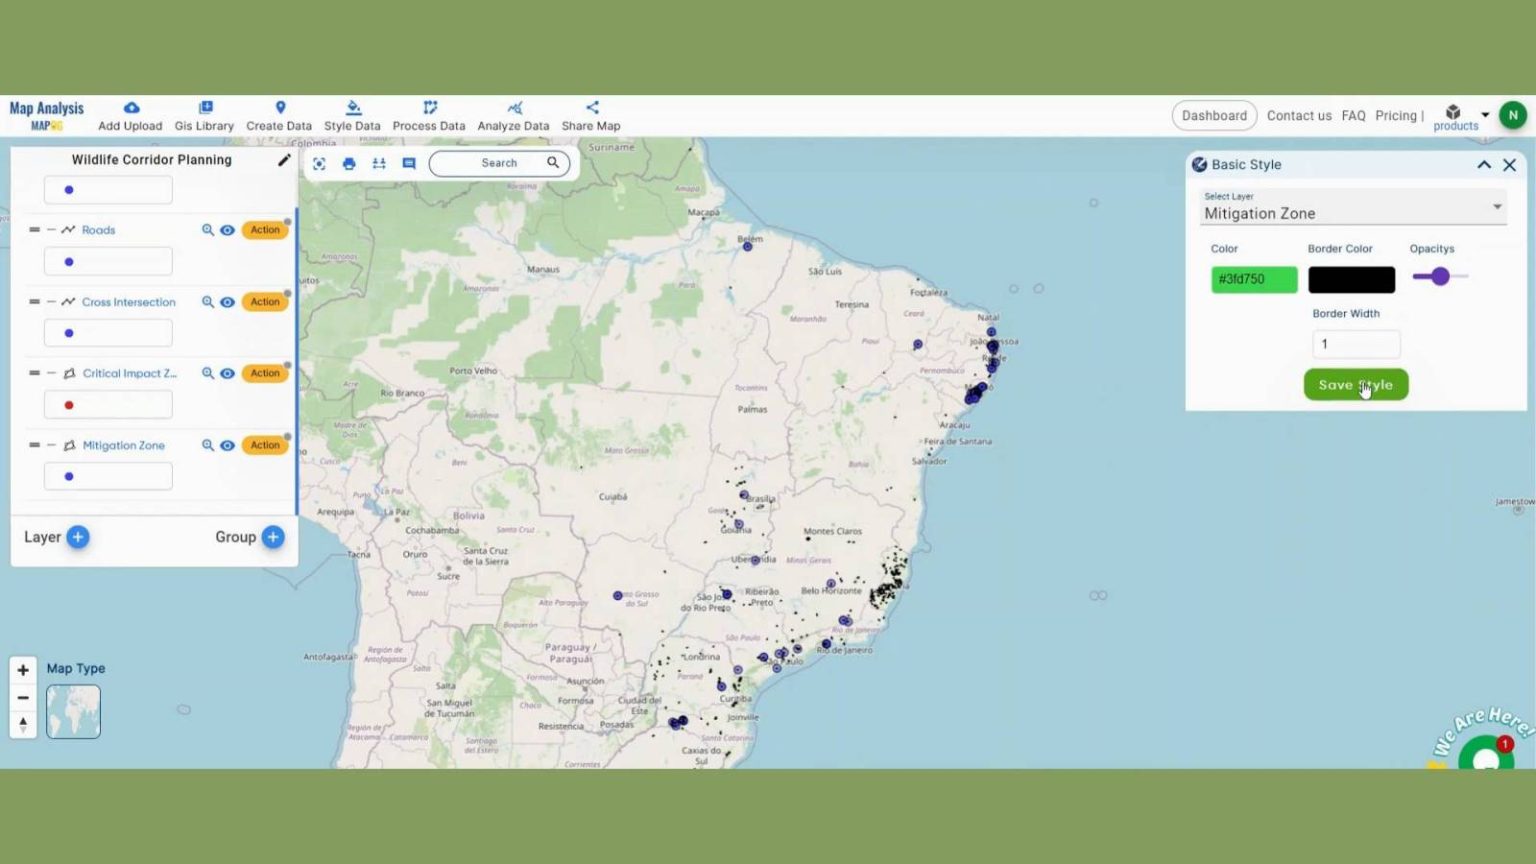Viewport: 1536px width, 864px height.
Task: Zoom to the Mitigation Zone layer
Action: pyautogui.click(x=208, y=445)
